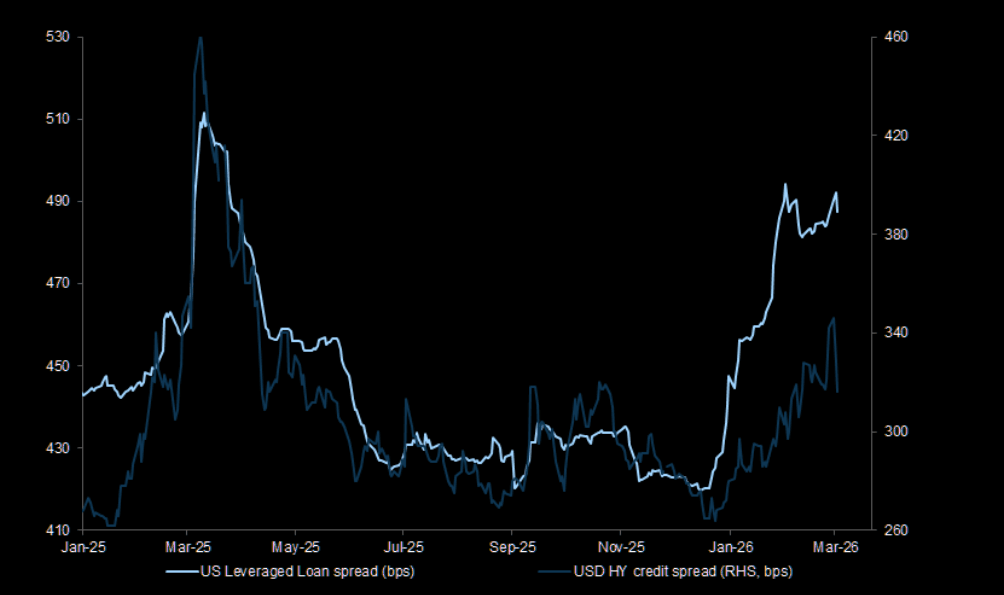Viewport: 1004px width, 595px height.
Task: Click the 530 left axis value
Action: (x=56, y=37)
